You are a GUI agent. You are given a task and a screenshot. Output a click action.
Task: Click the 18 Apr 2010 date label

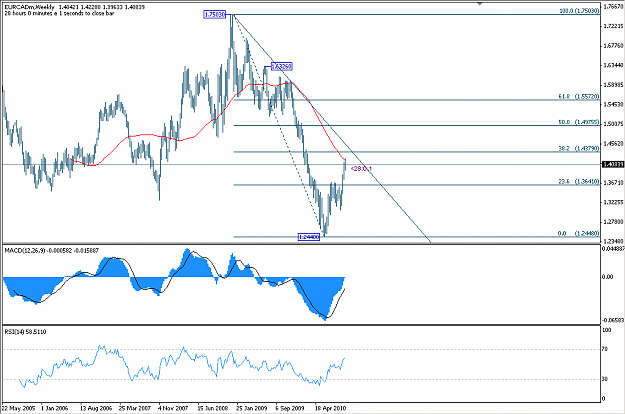pyautogui.click(x=330, y=408)
